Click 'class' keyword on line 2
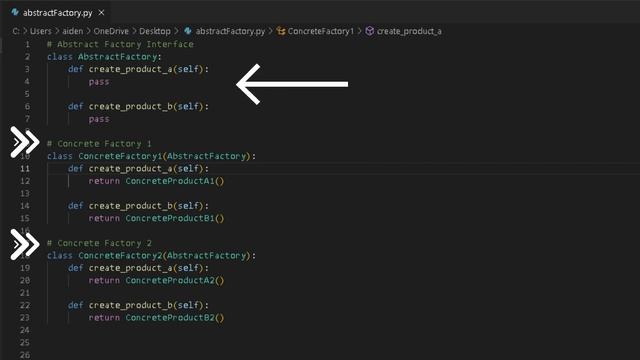 (x=60, y=57)
